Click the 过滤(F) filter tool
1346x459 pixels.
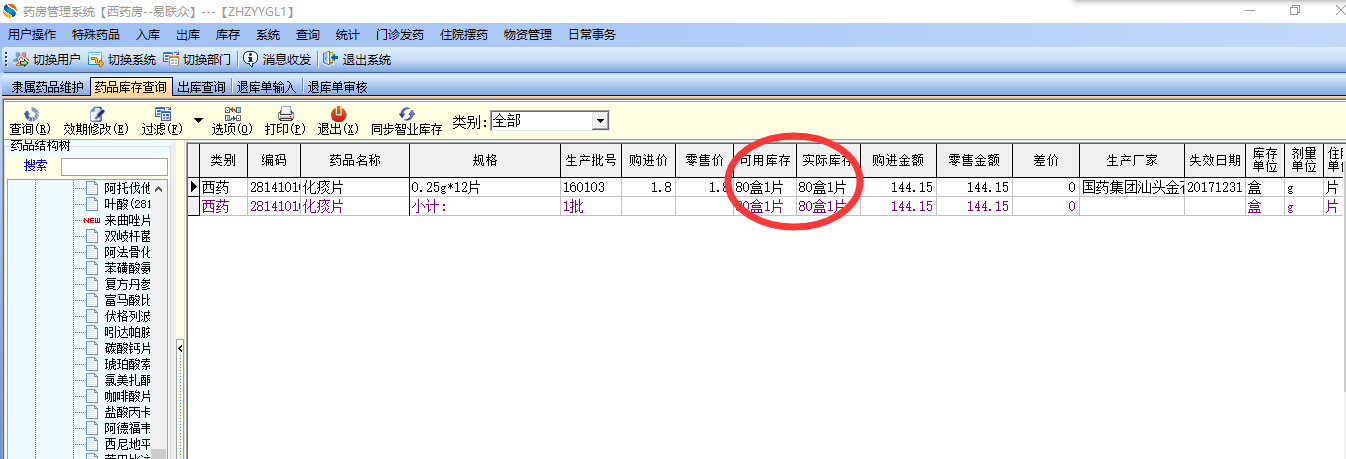162,121
